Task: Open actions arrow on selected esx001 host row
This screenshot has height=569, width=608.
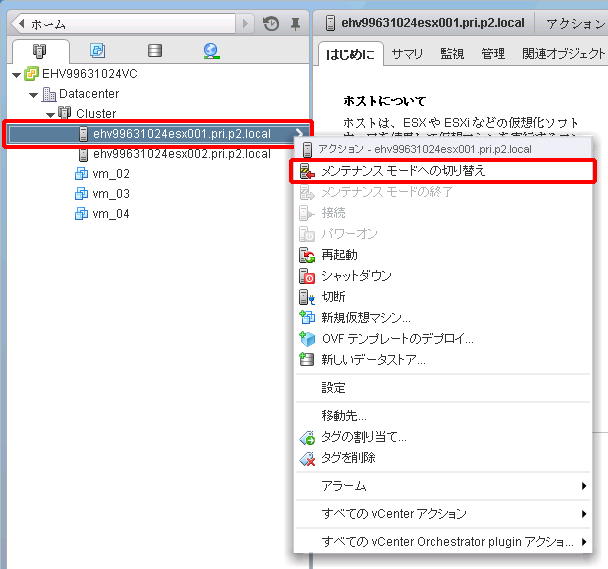Action: tap(299, 133)
